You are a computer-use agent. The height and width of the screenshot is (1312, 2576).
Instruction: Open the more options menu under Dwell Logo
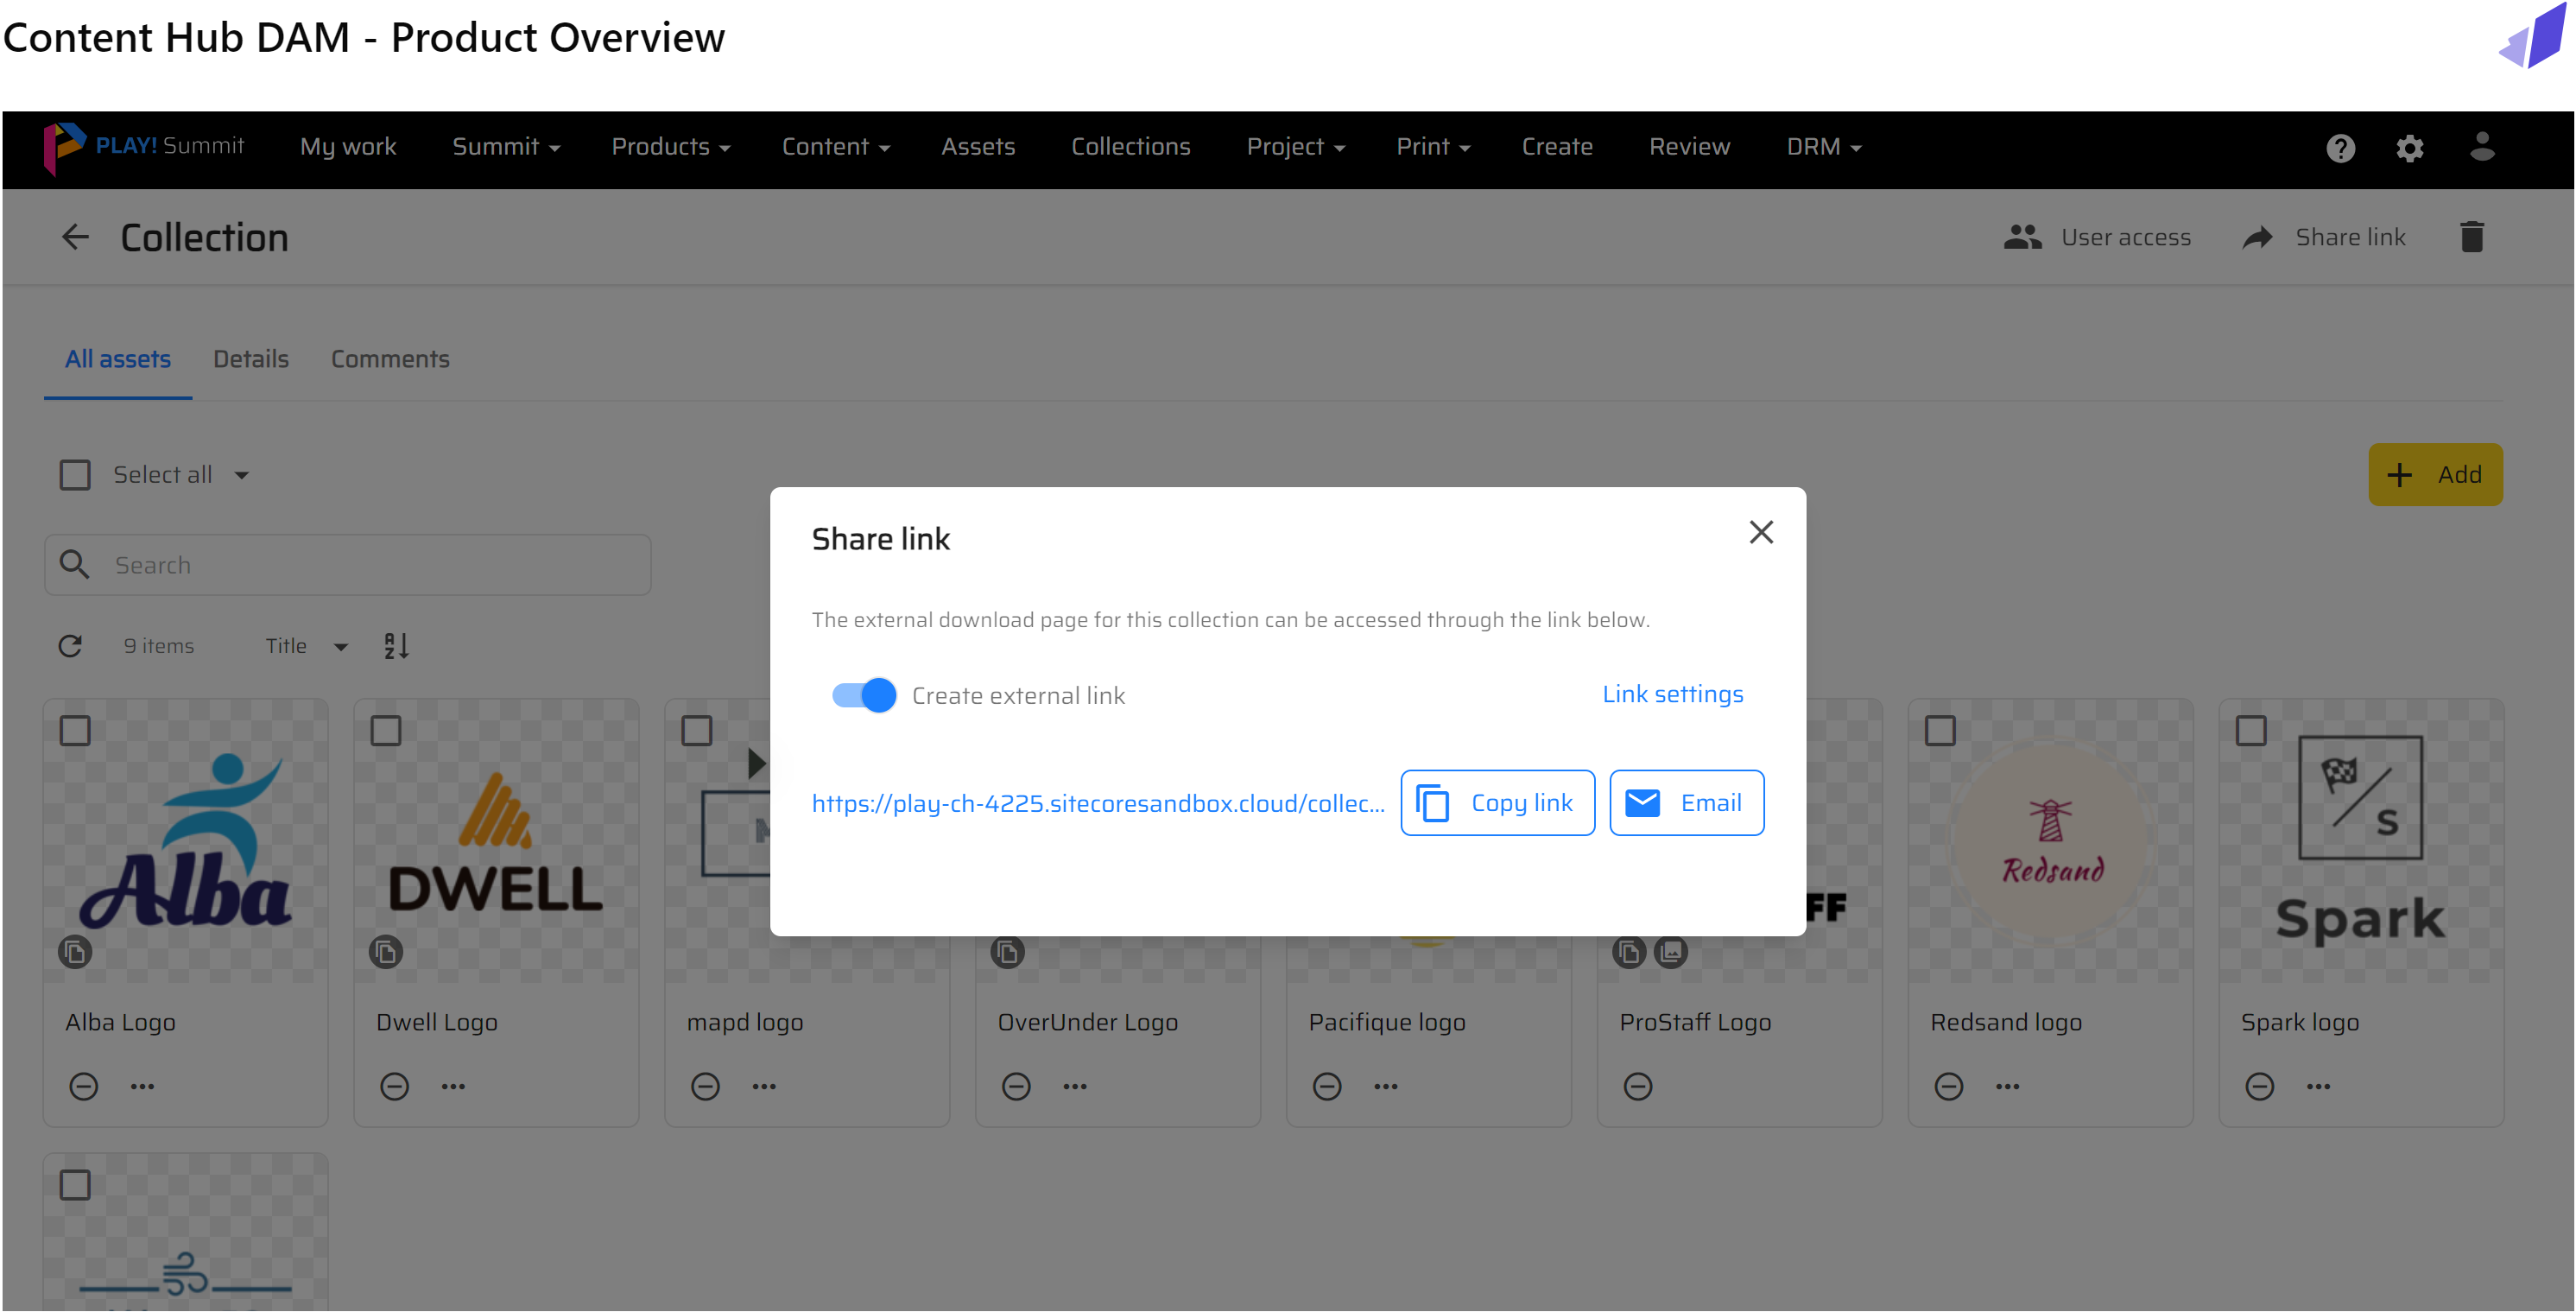[453, 1086]
